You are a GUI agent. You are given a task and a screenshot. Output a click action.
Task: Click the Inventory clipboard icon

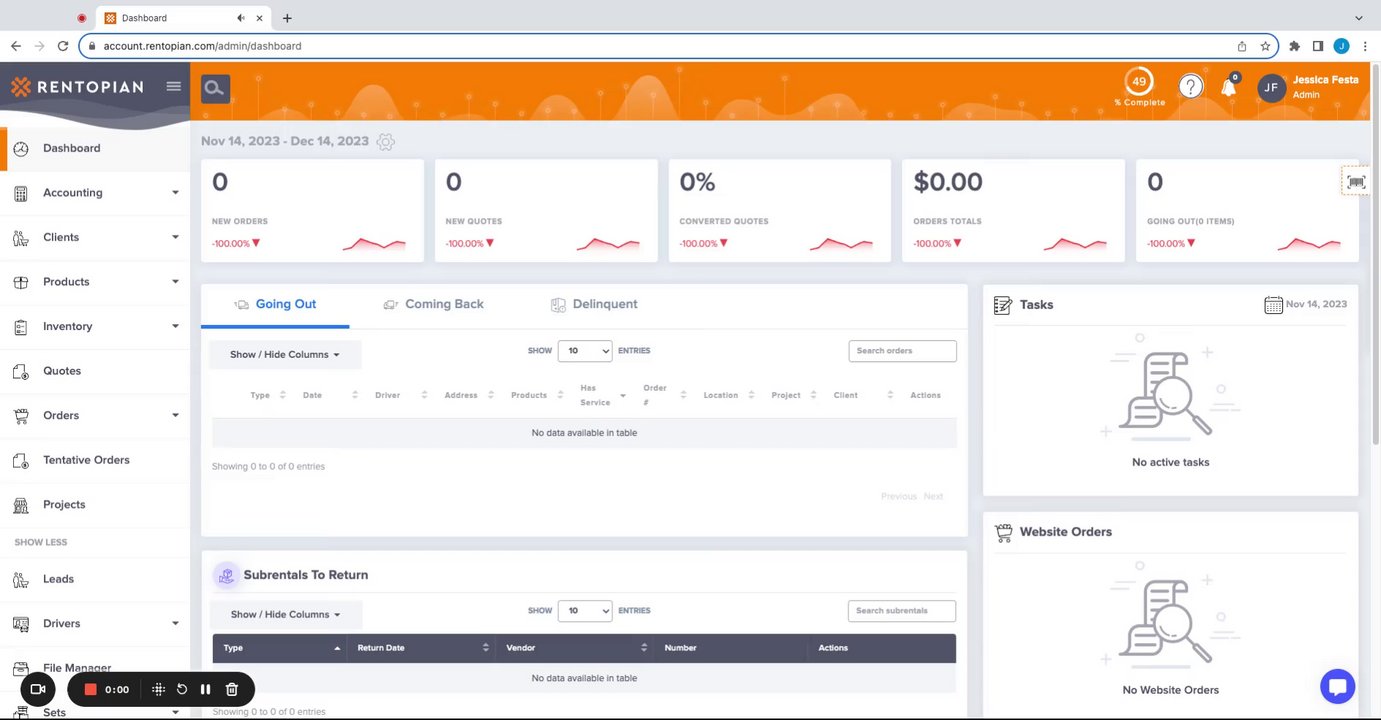tap(20, 327)
